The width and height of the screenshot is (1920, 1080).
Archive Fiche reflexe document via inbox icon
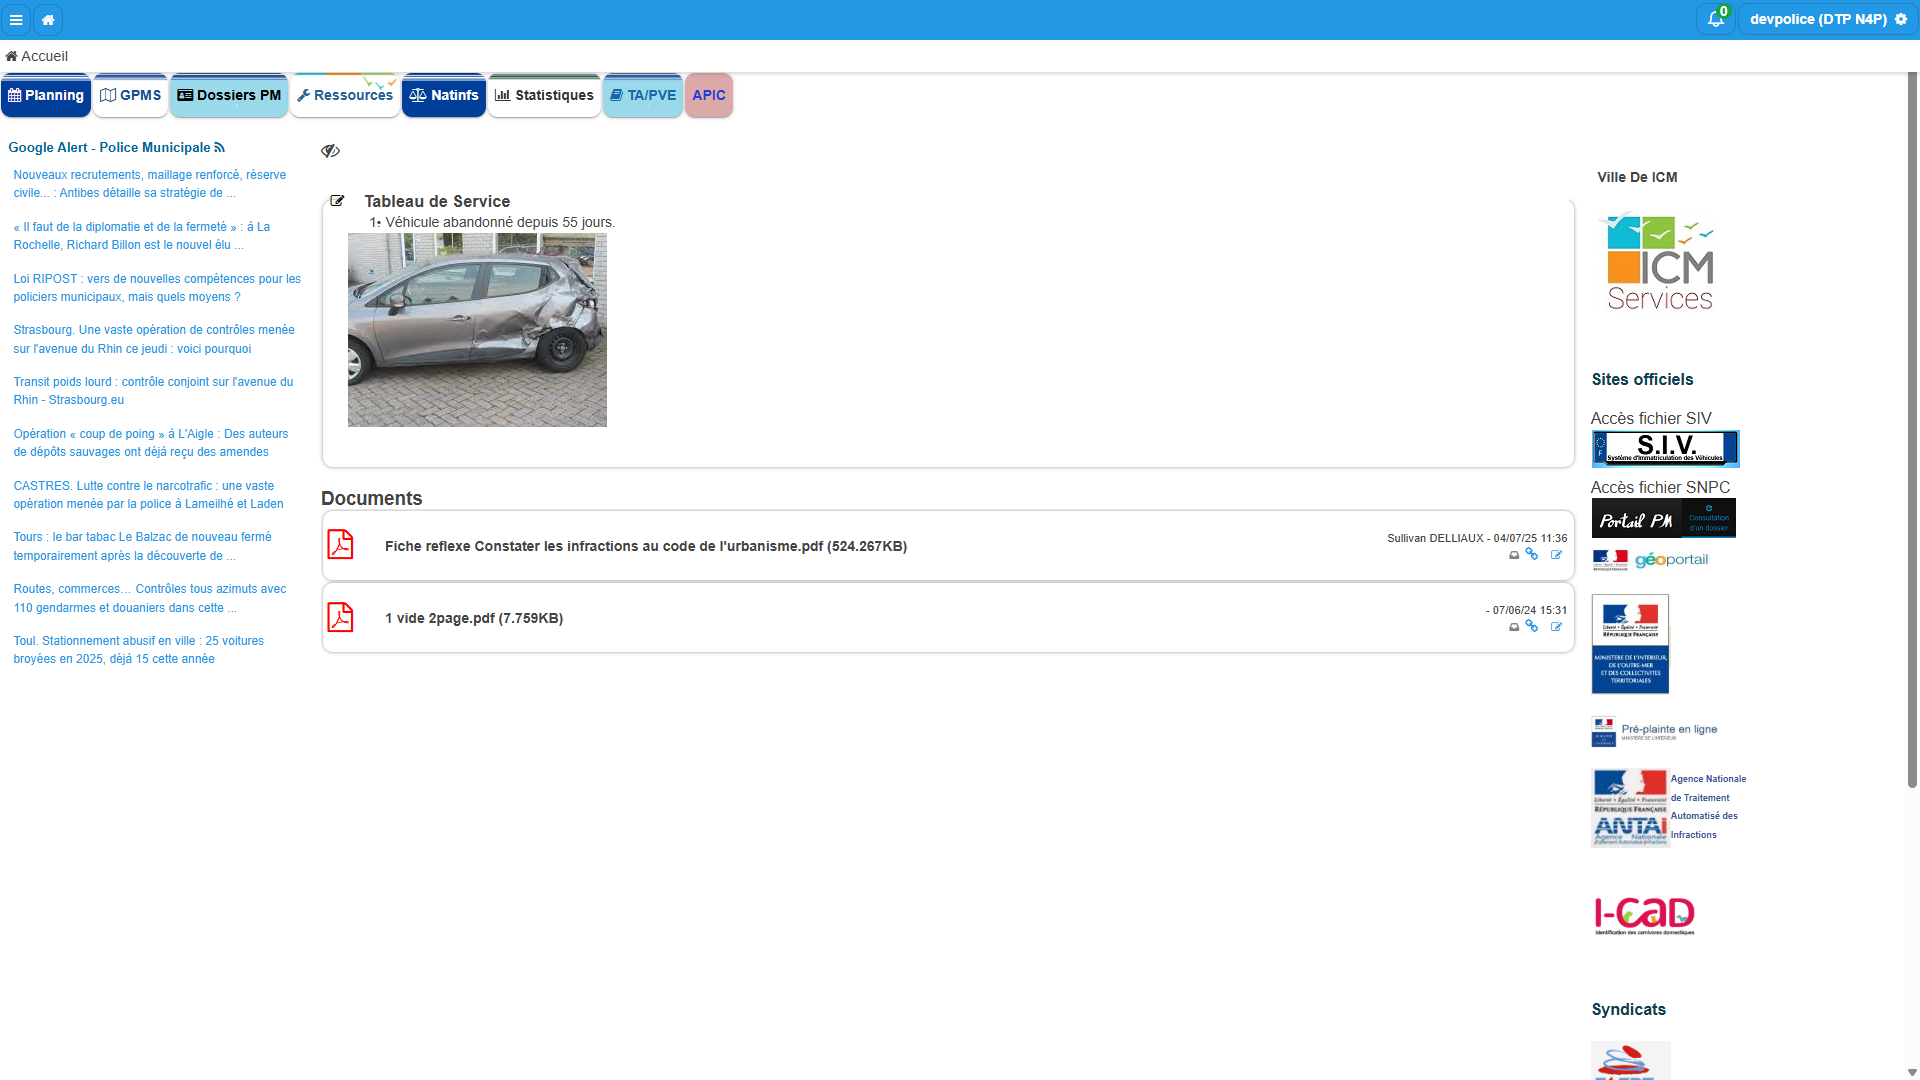tap(1514, 555)
